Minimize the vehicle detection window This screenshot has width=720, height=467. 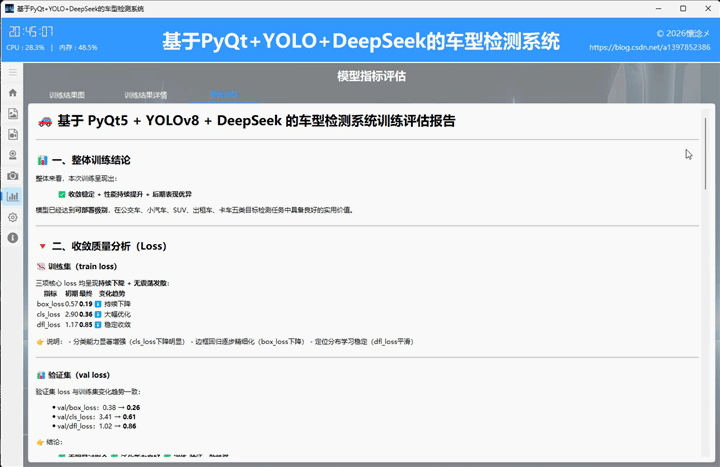pos(658,9)
